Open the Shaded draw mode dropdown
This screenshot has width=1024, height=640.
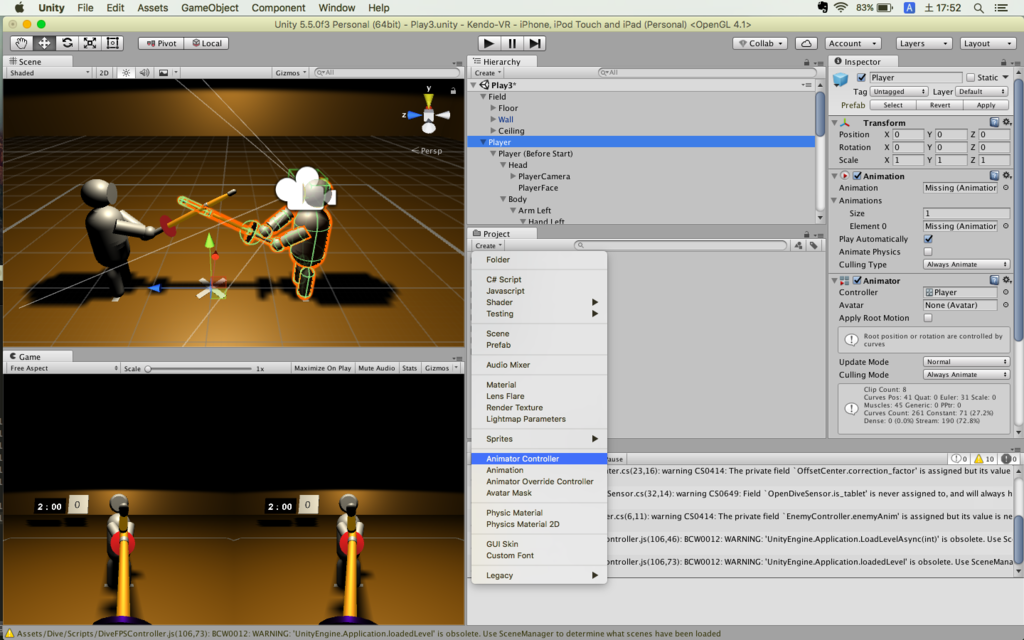click(x=50, y=72)
